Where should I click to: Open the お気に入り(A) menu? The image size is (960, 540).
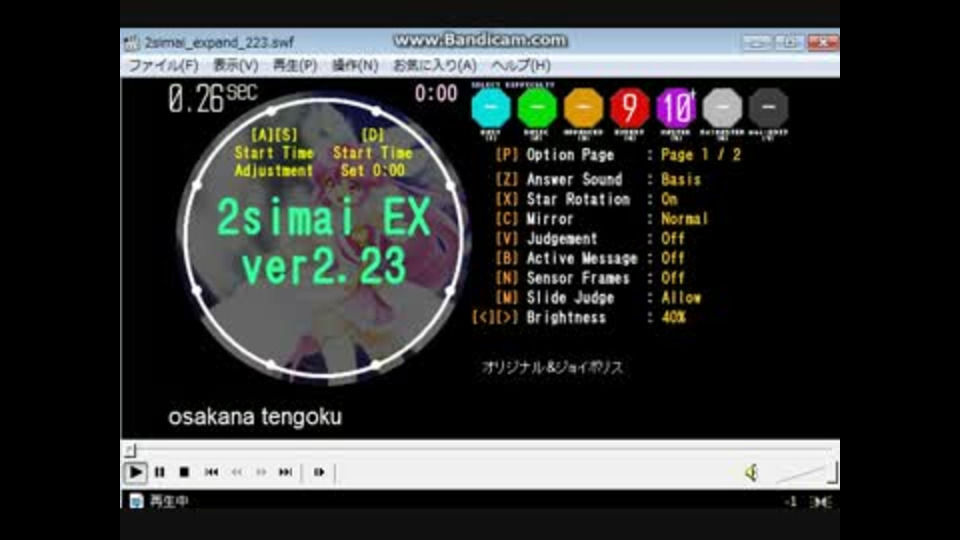click(435, 65)
